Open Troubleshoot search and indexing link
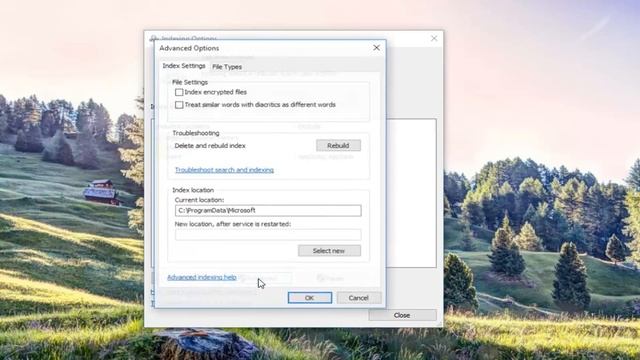The image size is (640, 360). [x=224, y=170]
